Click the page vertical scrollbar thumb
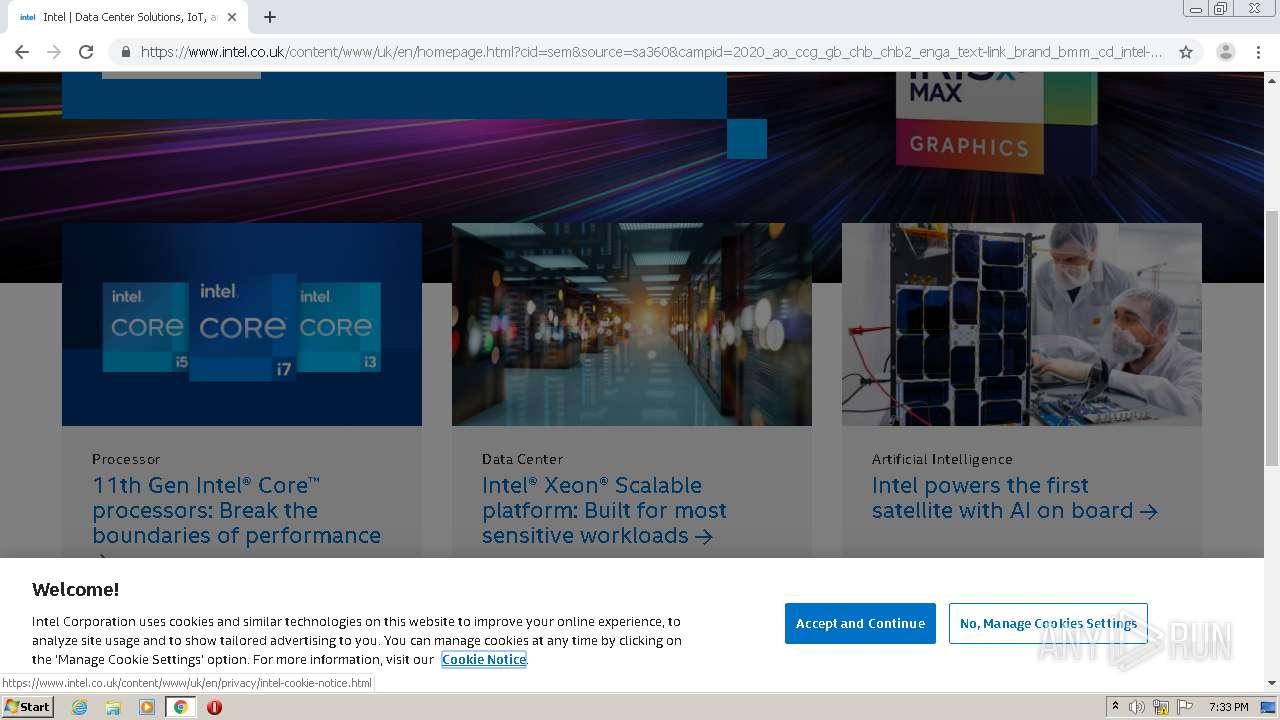 pos(1272,338)
